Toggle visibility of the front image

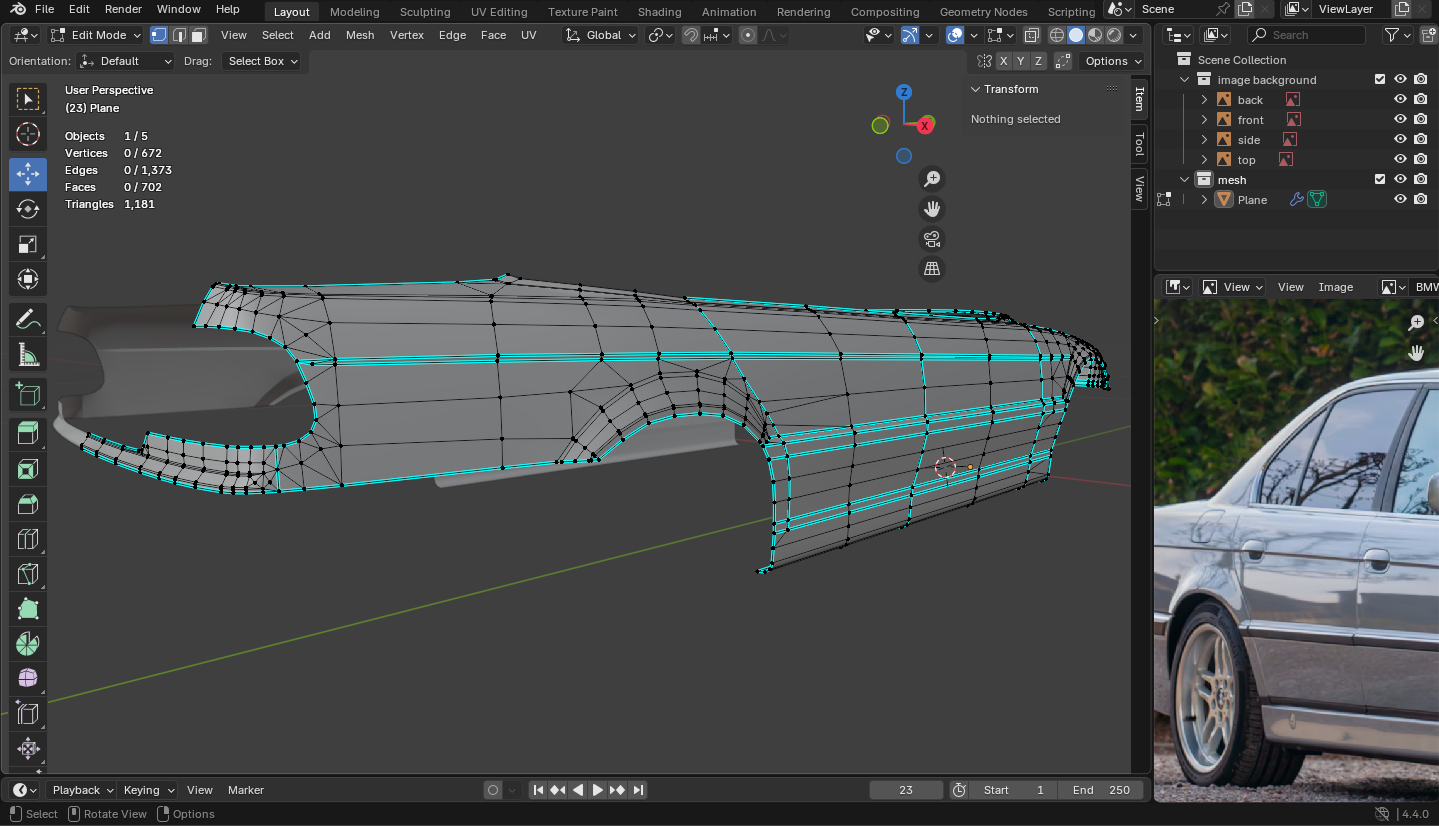(1400, 119)
